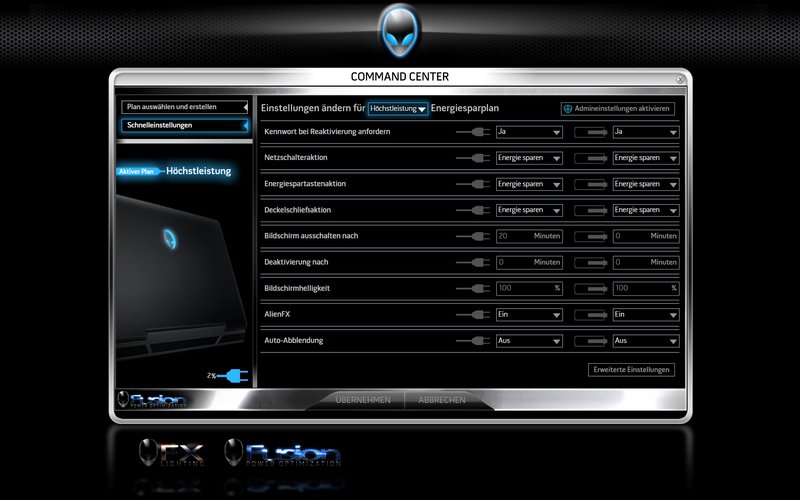The height and width of the screenshot is (500, 800).
Task: Open AlienFX Lighting module icon
Action: coord(172,453)
